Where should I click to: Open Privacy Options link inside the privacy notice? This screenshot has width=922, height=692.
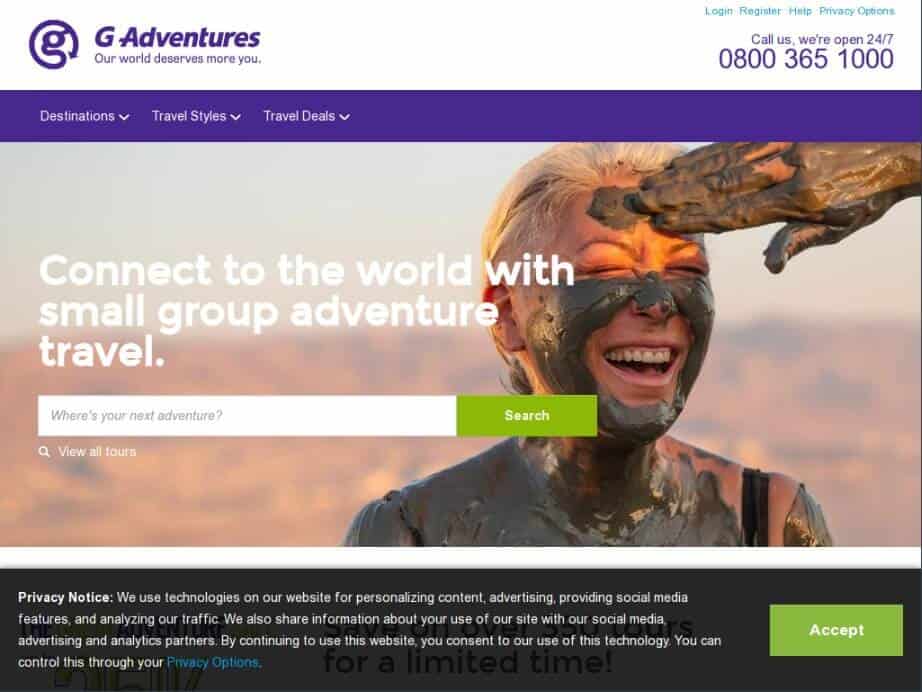pos(212,662)
